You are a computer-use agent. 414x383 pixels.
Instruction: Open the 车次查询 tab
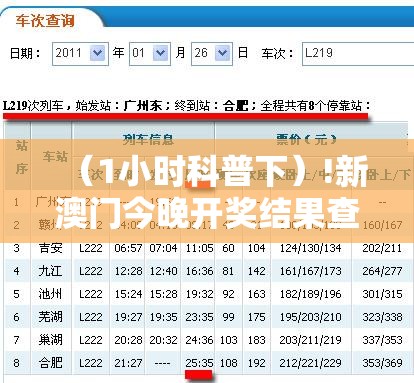pos(45,21)
